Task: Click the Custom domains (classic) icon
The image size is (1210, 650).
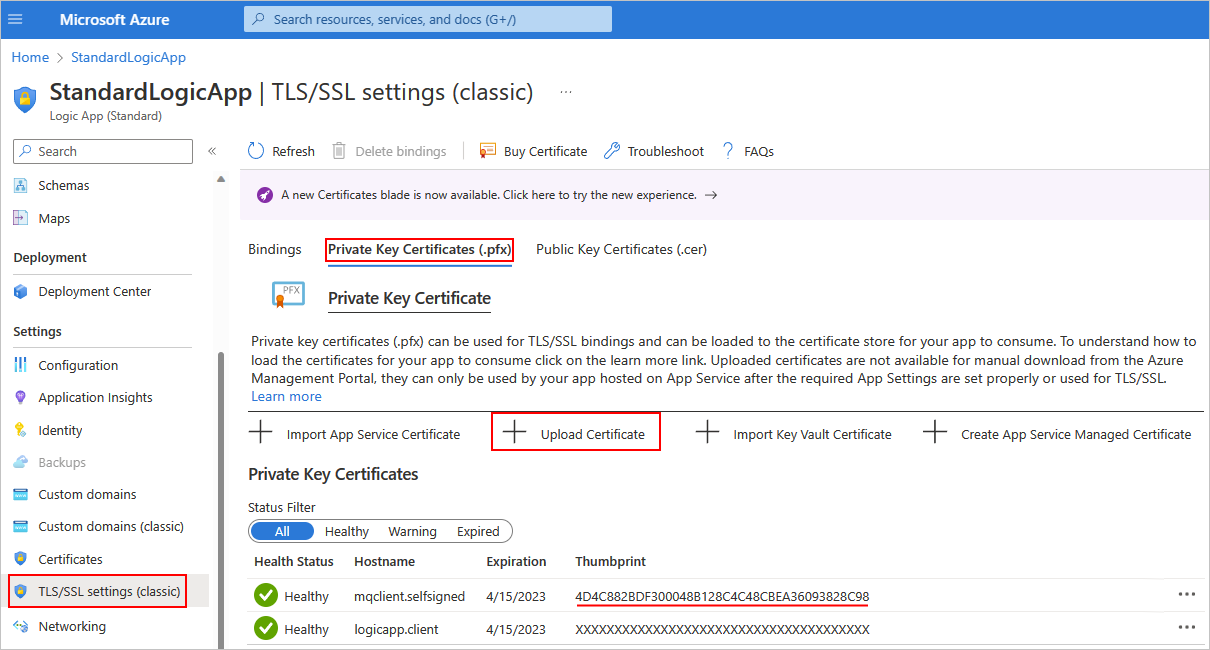Action: coord(21,526)
